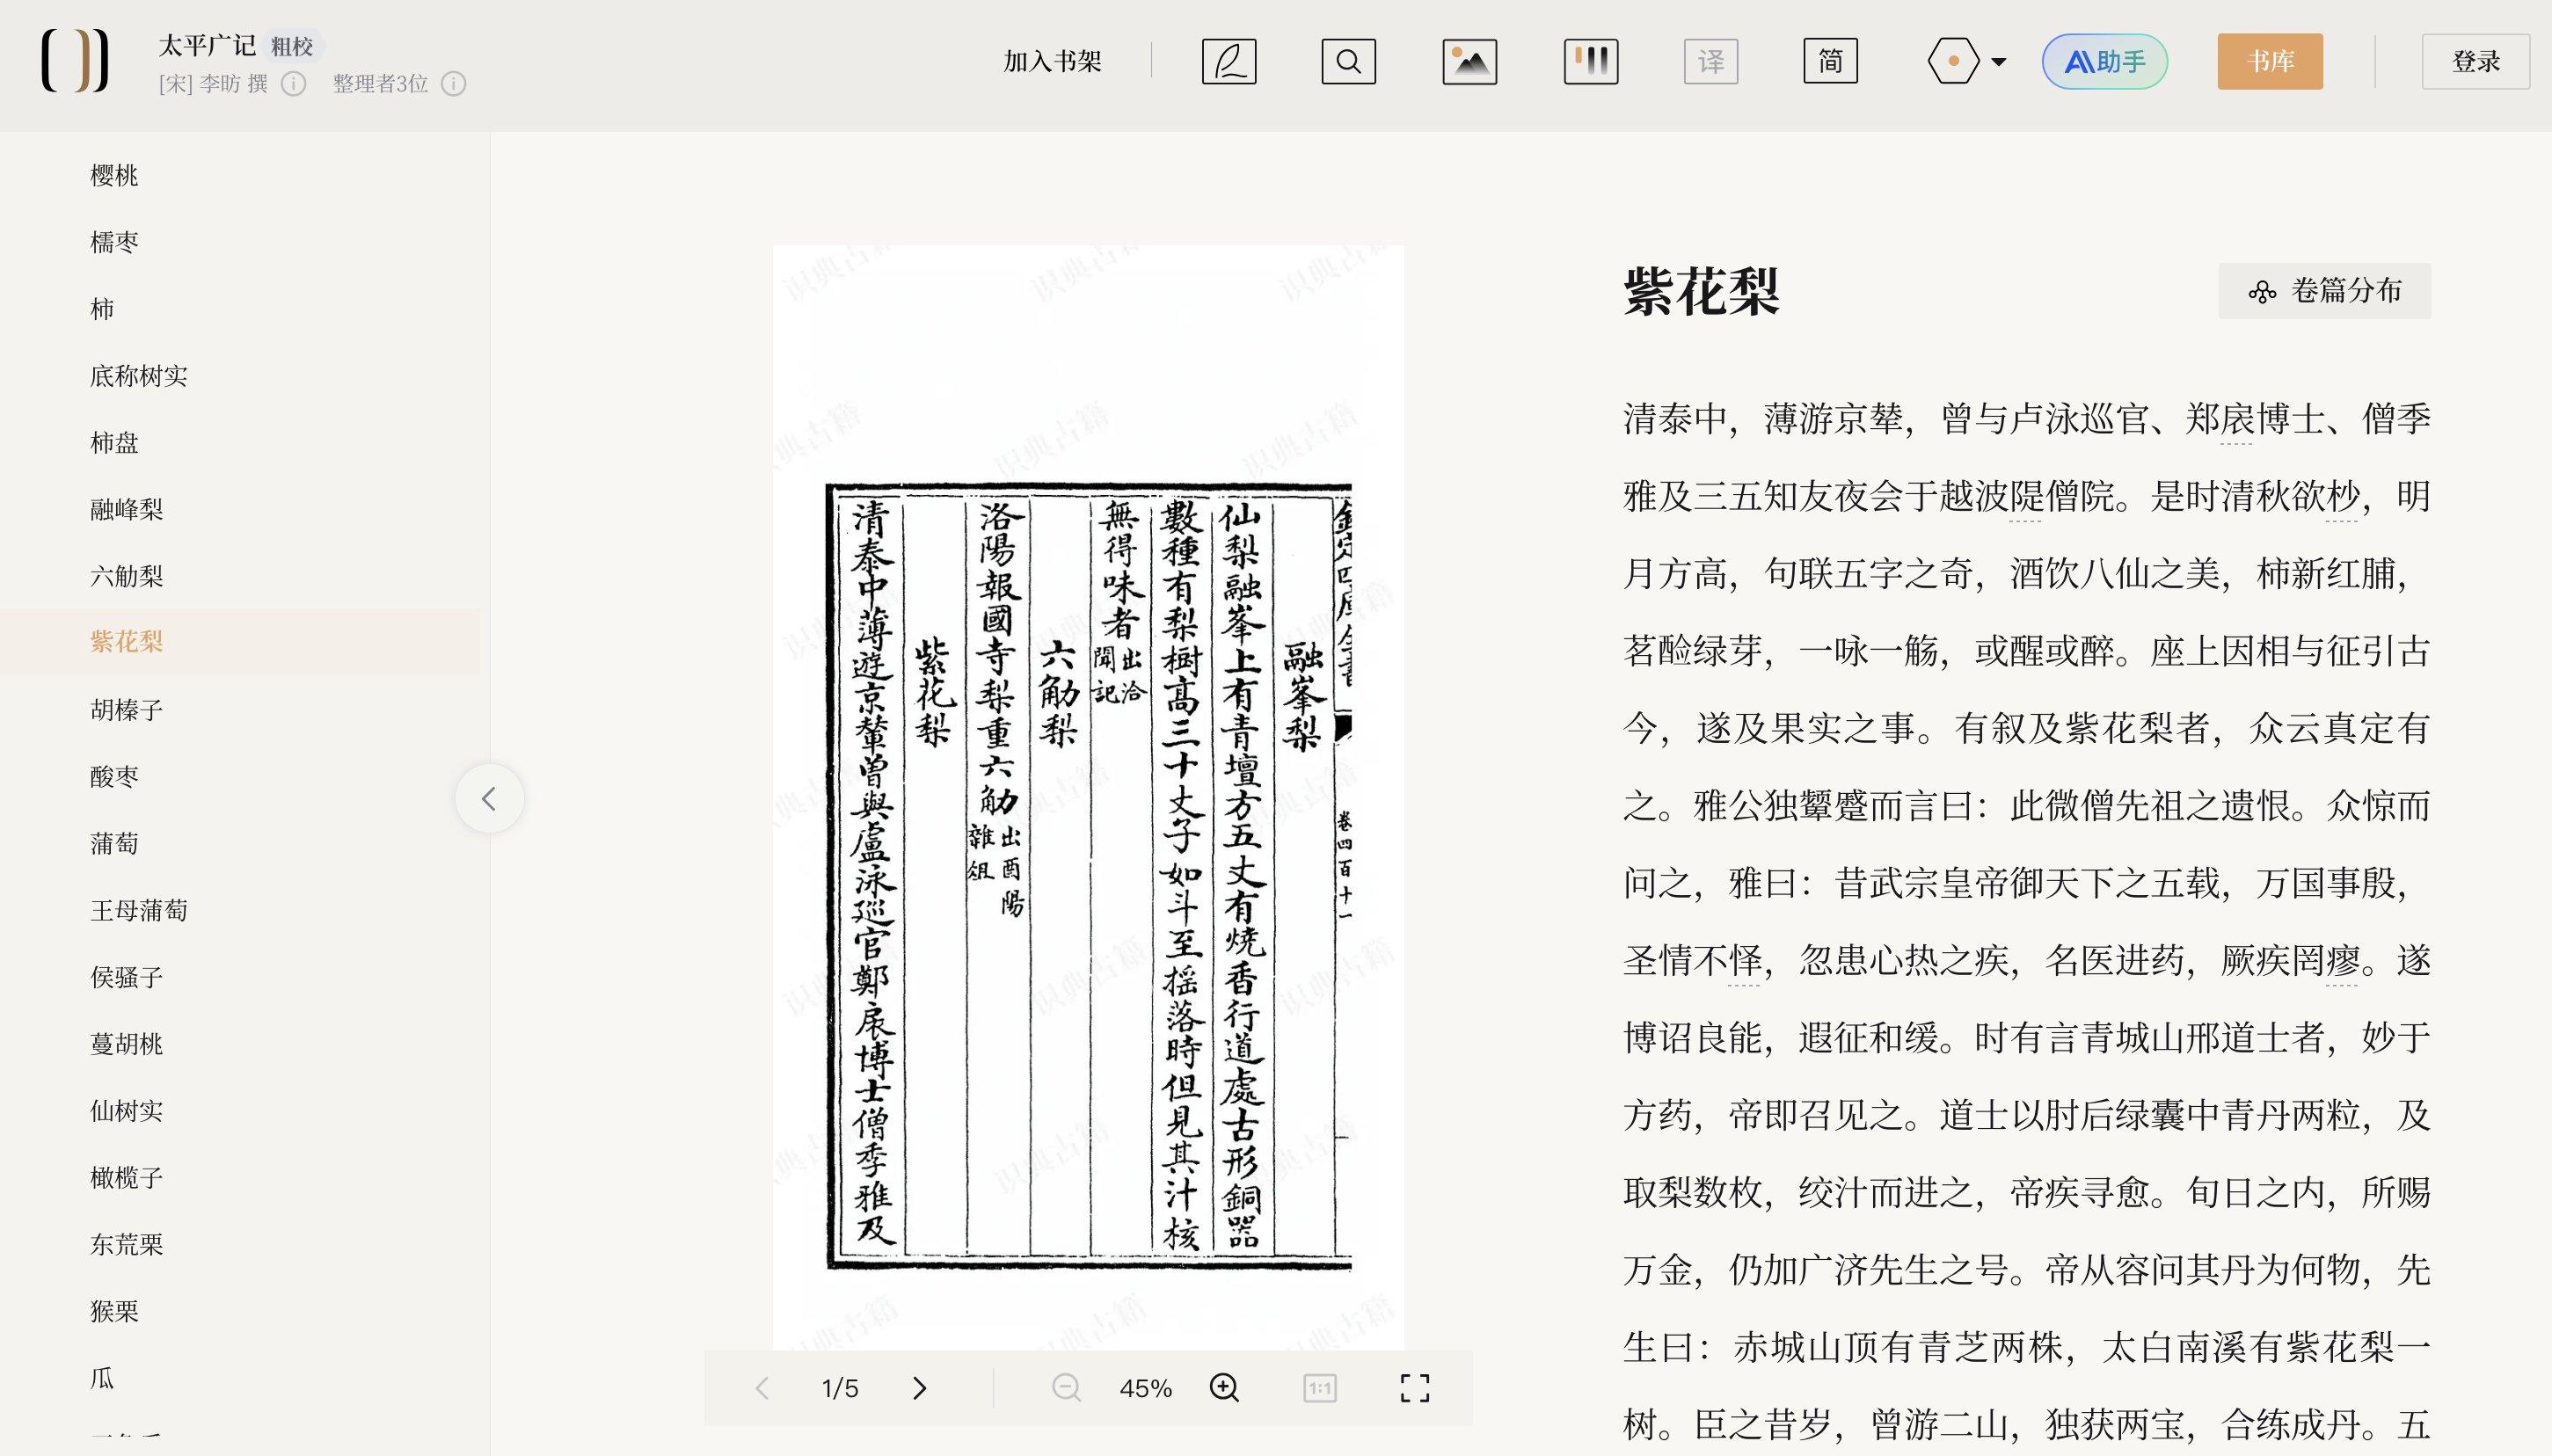The image size is (2552, 1456).
Task: Select the annotation pen tool
Action: (1229, 61)
